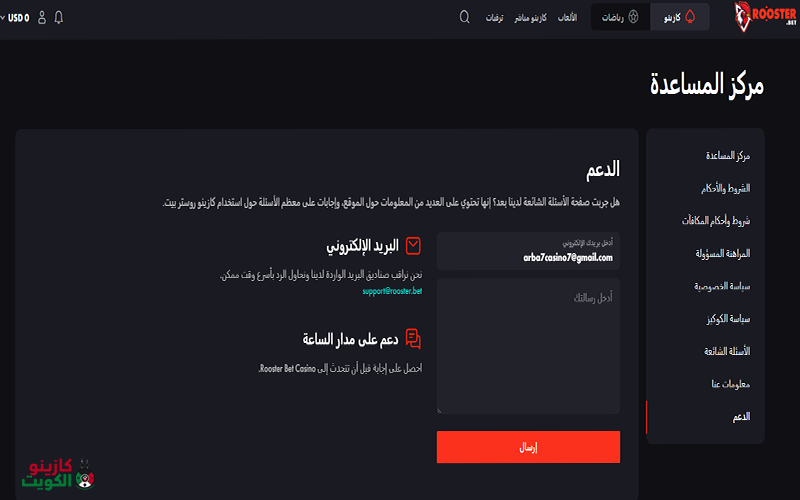Screen dimensions: 800x500
Task: Select مركز المساعدة in the sidebar
Action: 728,156
